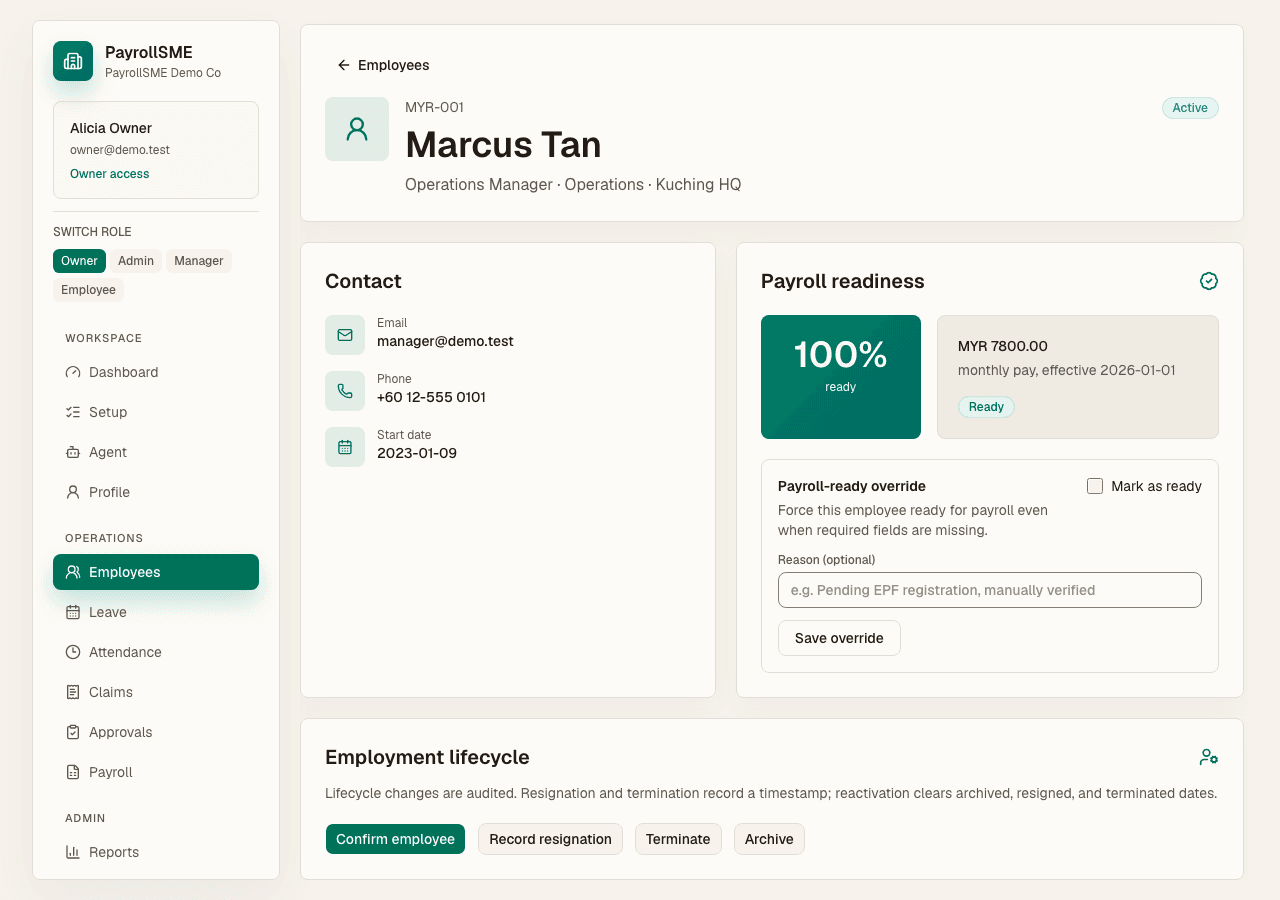
Task: Click the Terminate button
Action: point(678,839)
